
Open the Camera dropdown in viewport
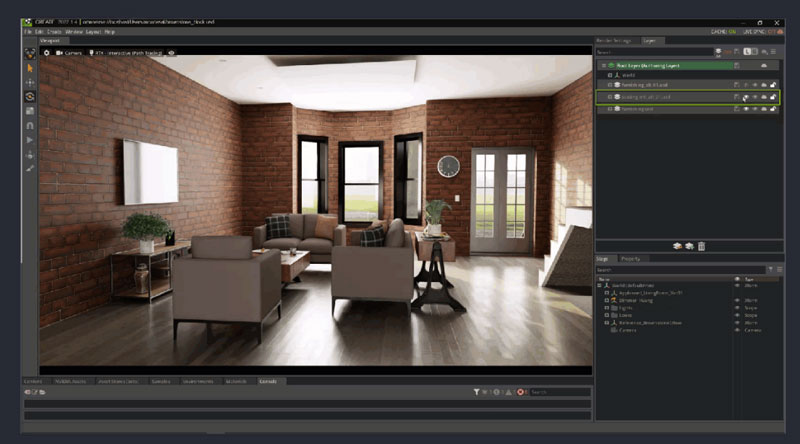pyautogui.click(x=70, y=52)
